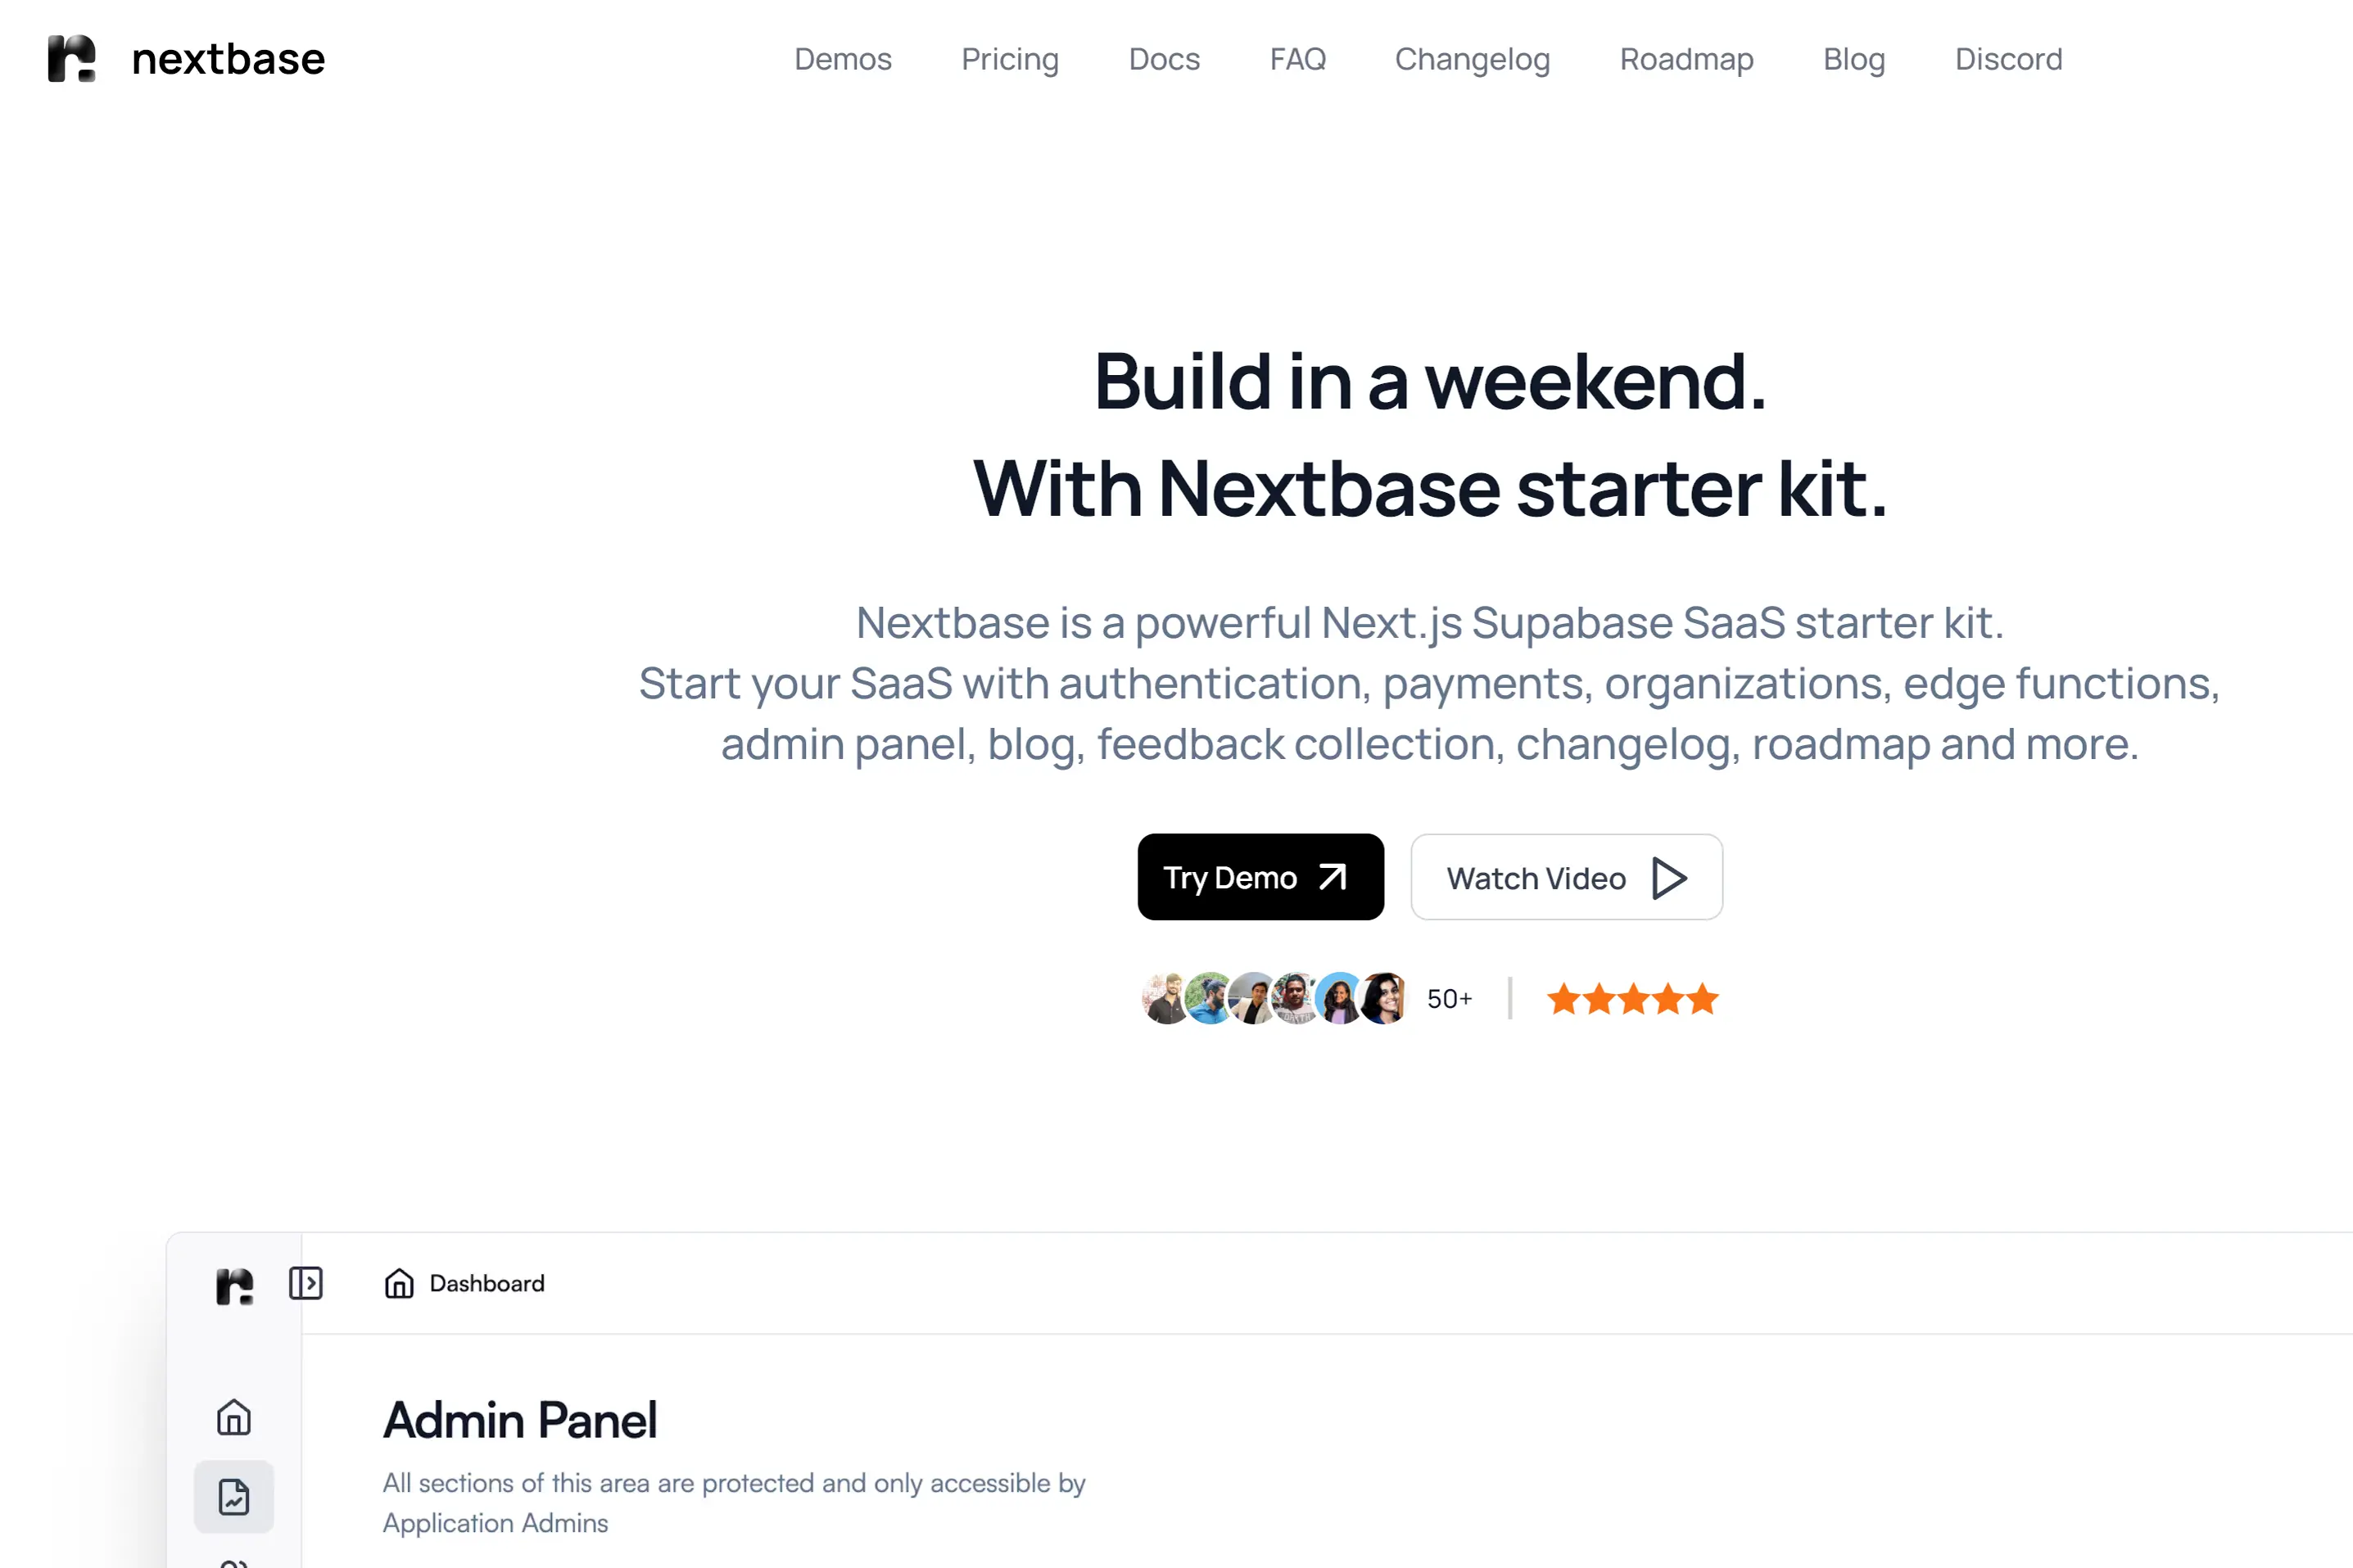Click the user avatars group
The image size is (2353, 1568).
tap(1275, 998)
